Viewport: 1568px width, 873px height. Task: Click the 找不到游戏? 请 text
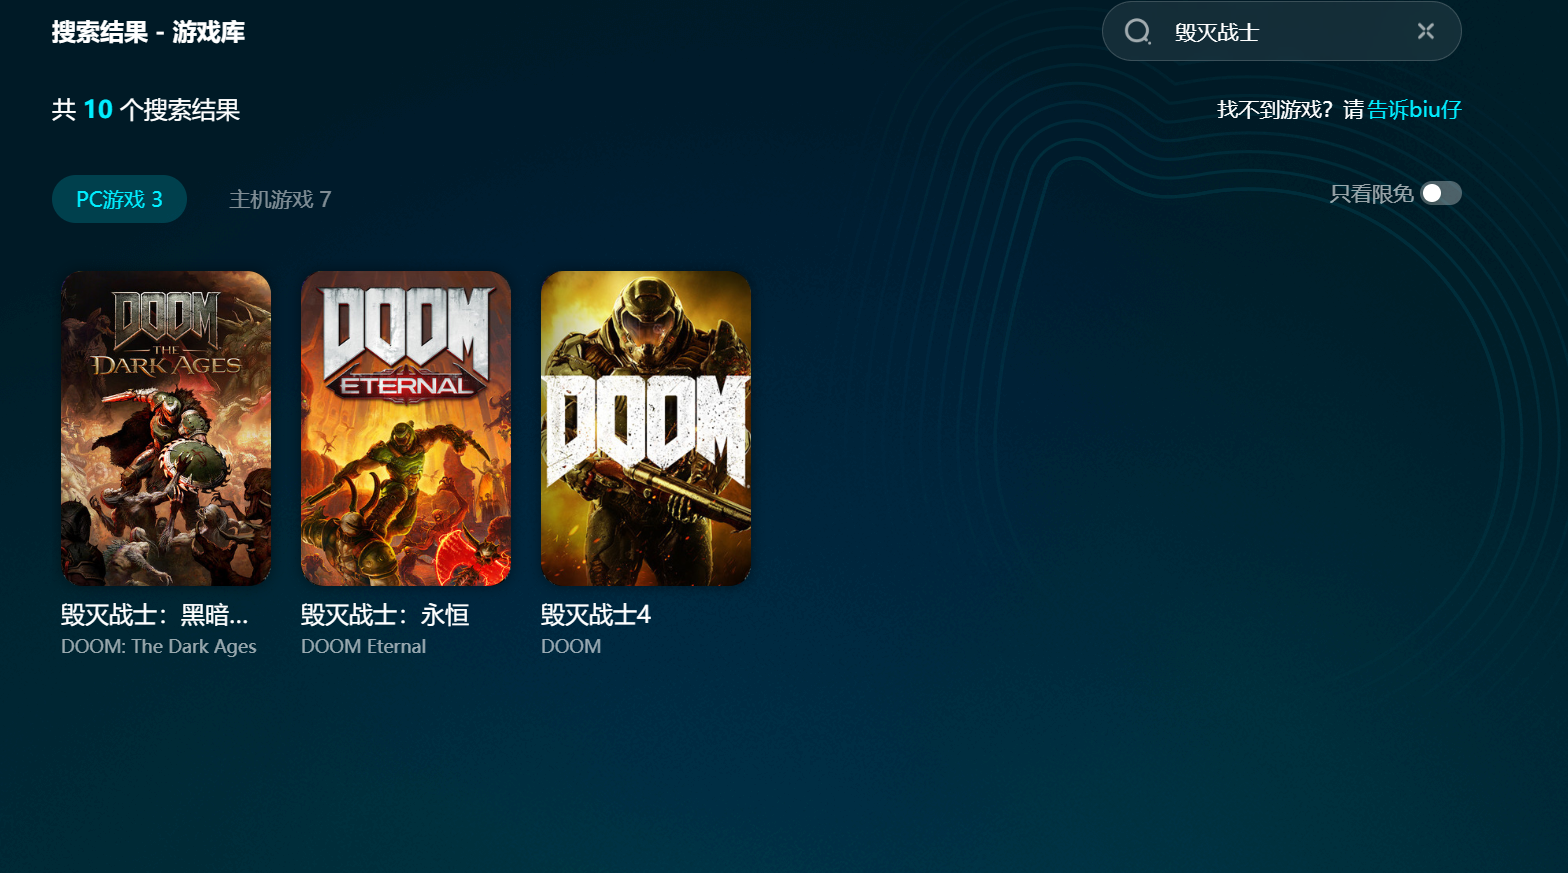(1290, 110)
